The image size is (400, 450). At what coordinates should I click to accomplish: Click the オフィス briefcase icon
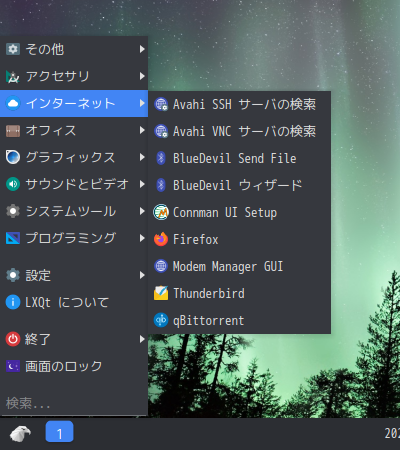point(13,131)
